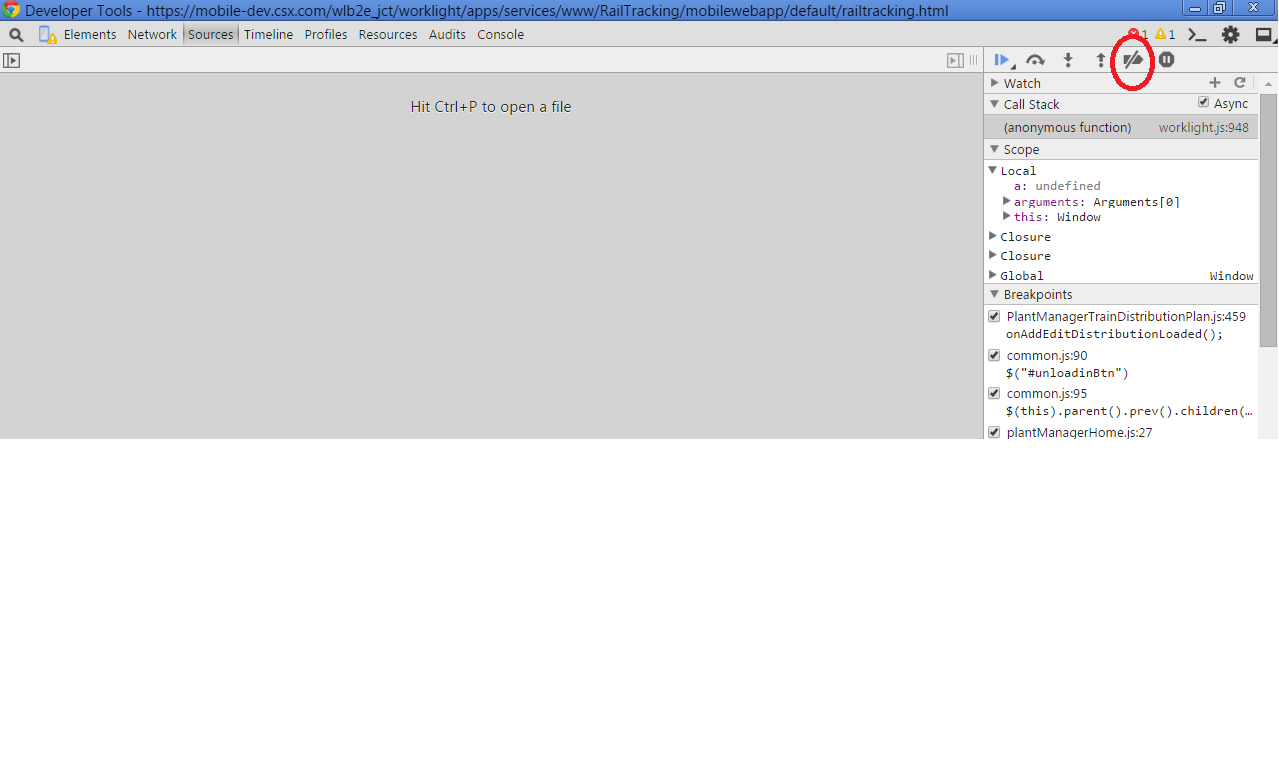Collapse the Breakpoints section
1279x757 pixels.
click(x=995, y=294)
